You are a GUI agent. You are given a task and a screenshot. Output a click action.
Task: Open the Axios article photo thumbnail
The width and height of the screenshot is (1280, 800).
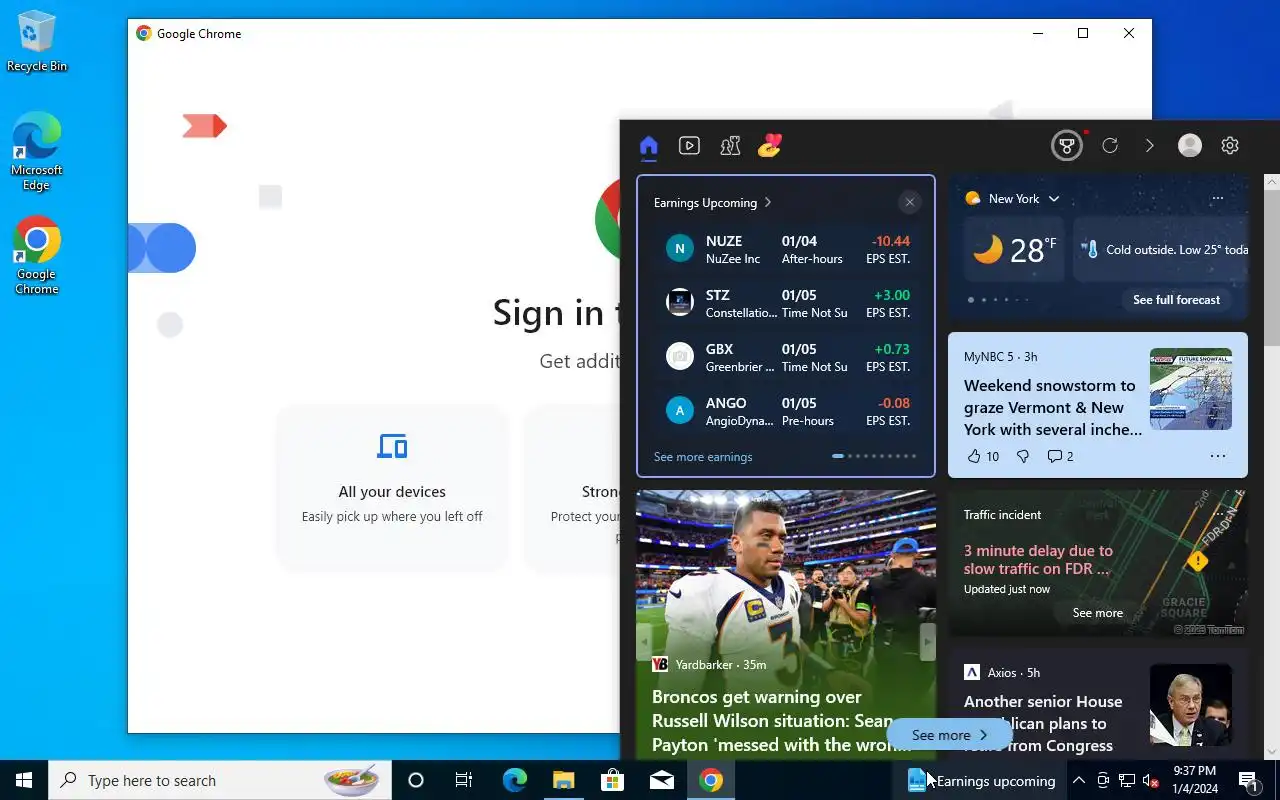pyautogui.click(x=1190, y=705)
